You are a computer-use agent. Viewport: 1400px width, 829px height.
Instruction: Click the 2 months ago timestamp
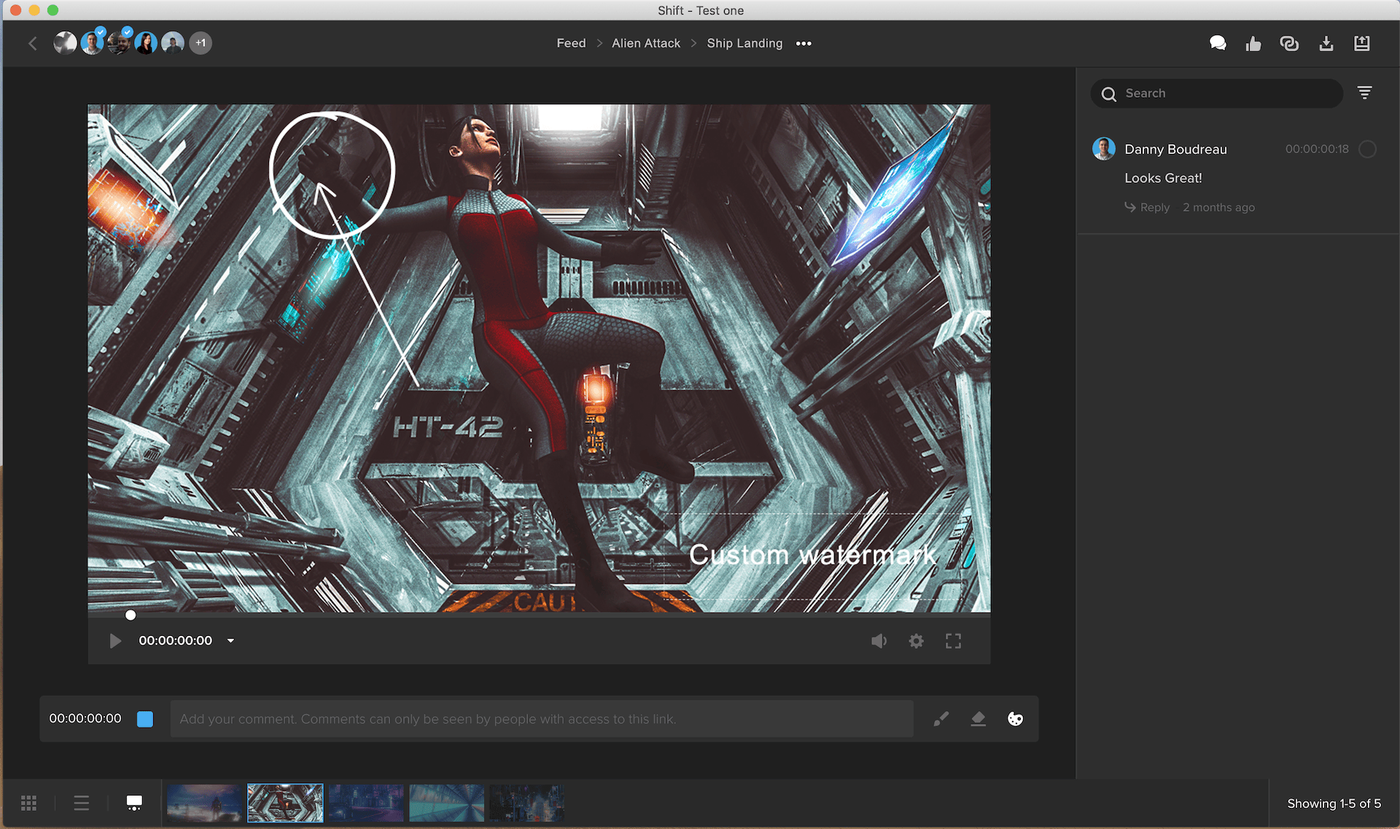tap(1219, 207)
